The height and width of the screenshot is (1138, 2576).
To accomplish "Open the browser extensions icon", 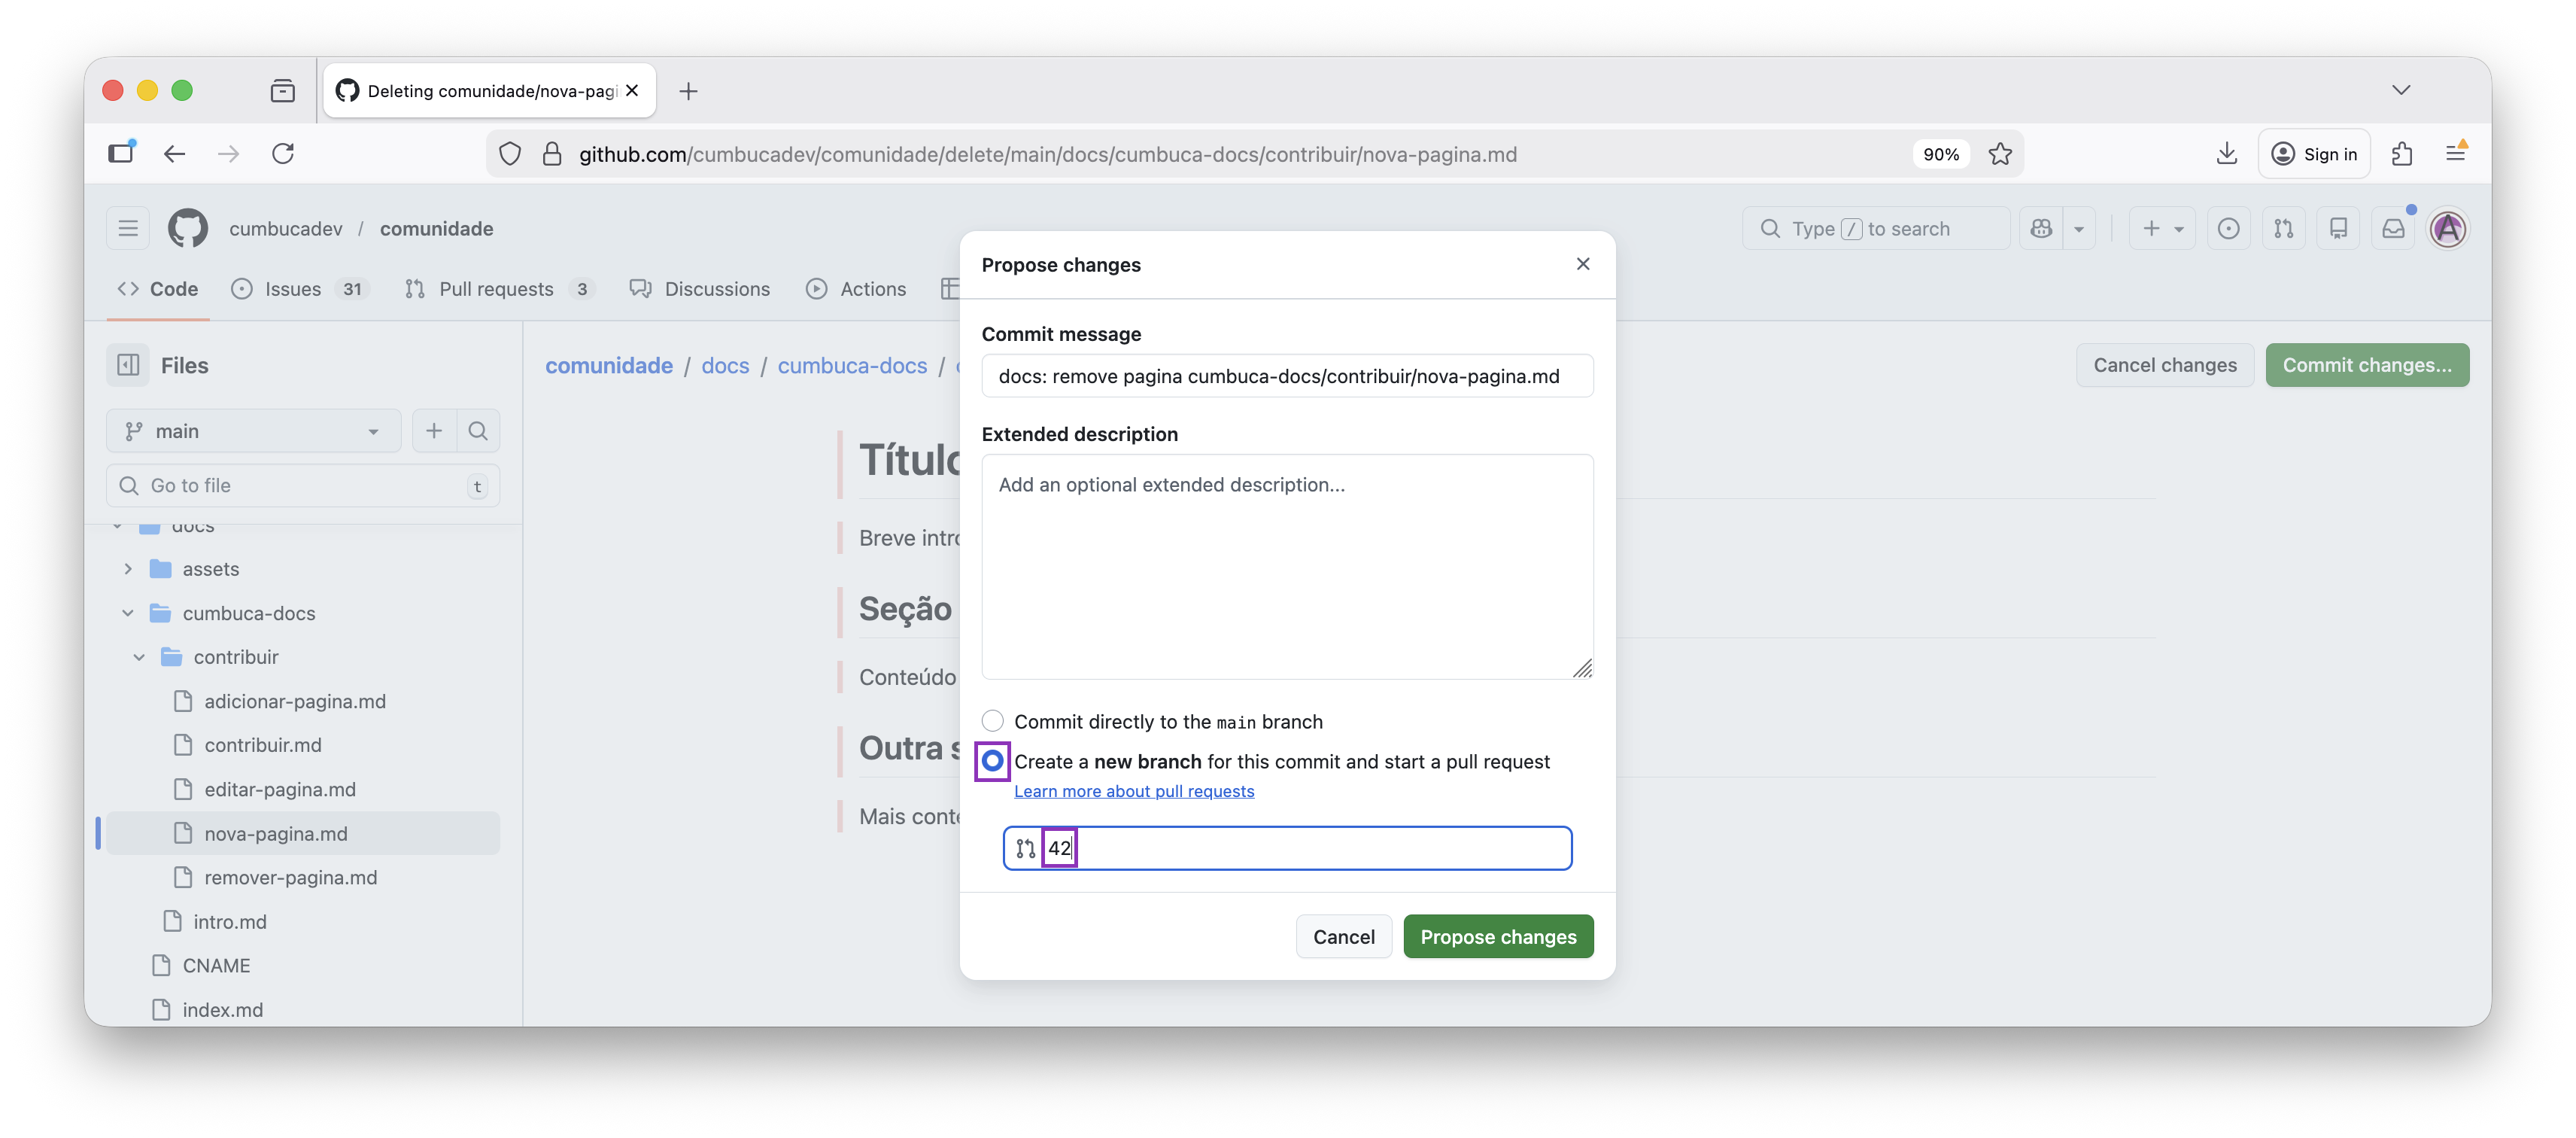I will click(x=2402, y=154).
